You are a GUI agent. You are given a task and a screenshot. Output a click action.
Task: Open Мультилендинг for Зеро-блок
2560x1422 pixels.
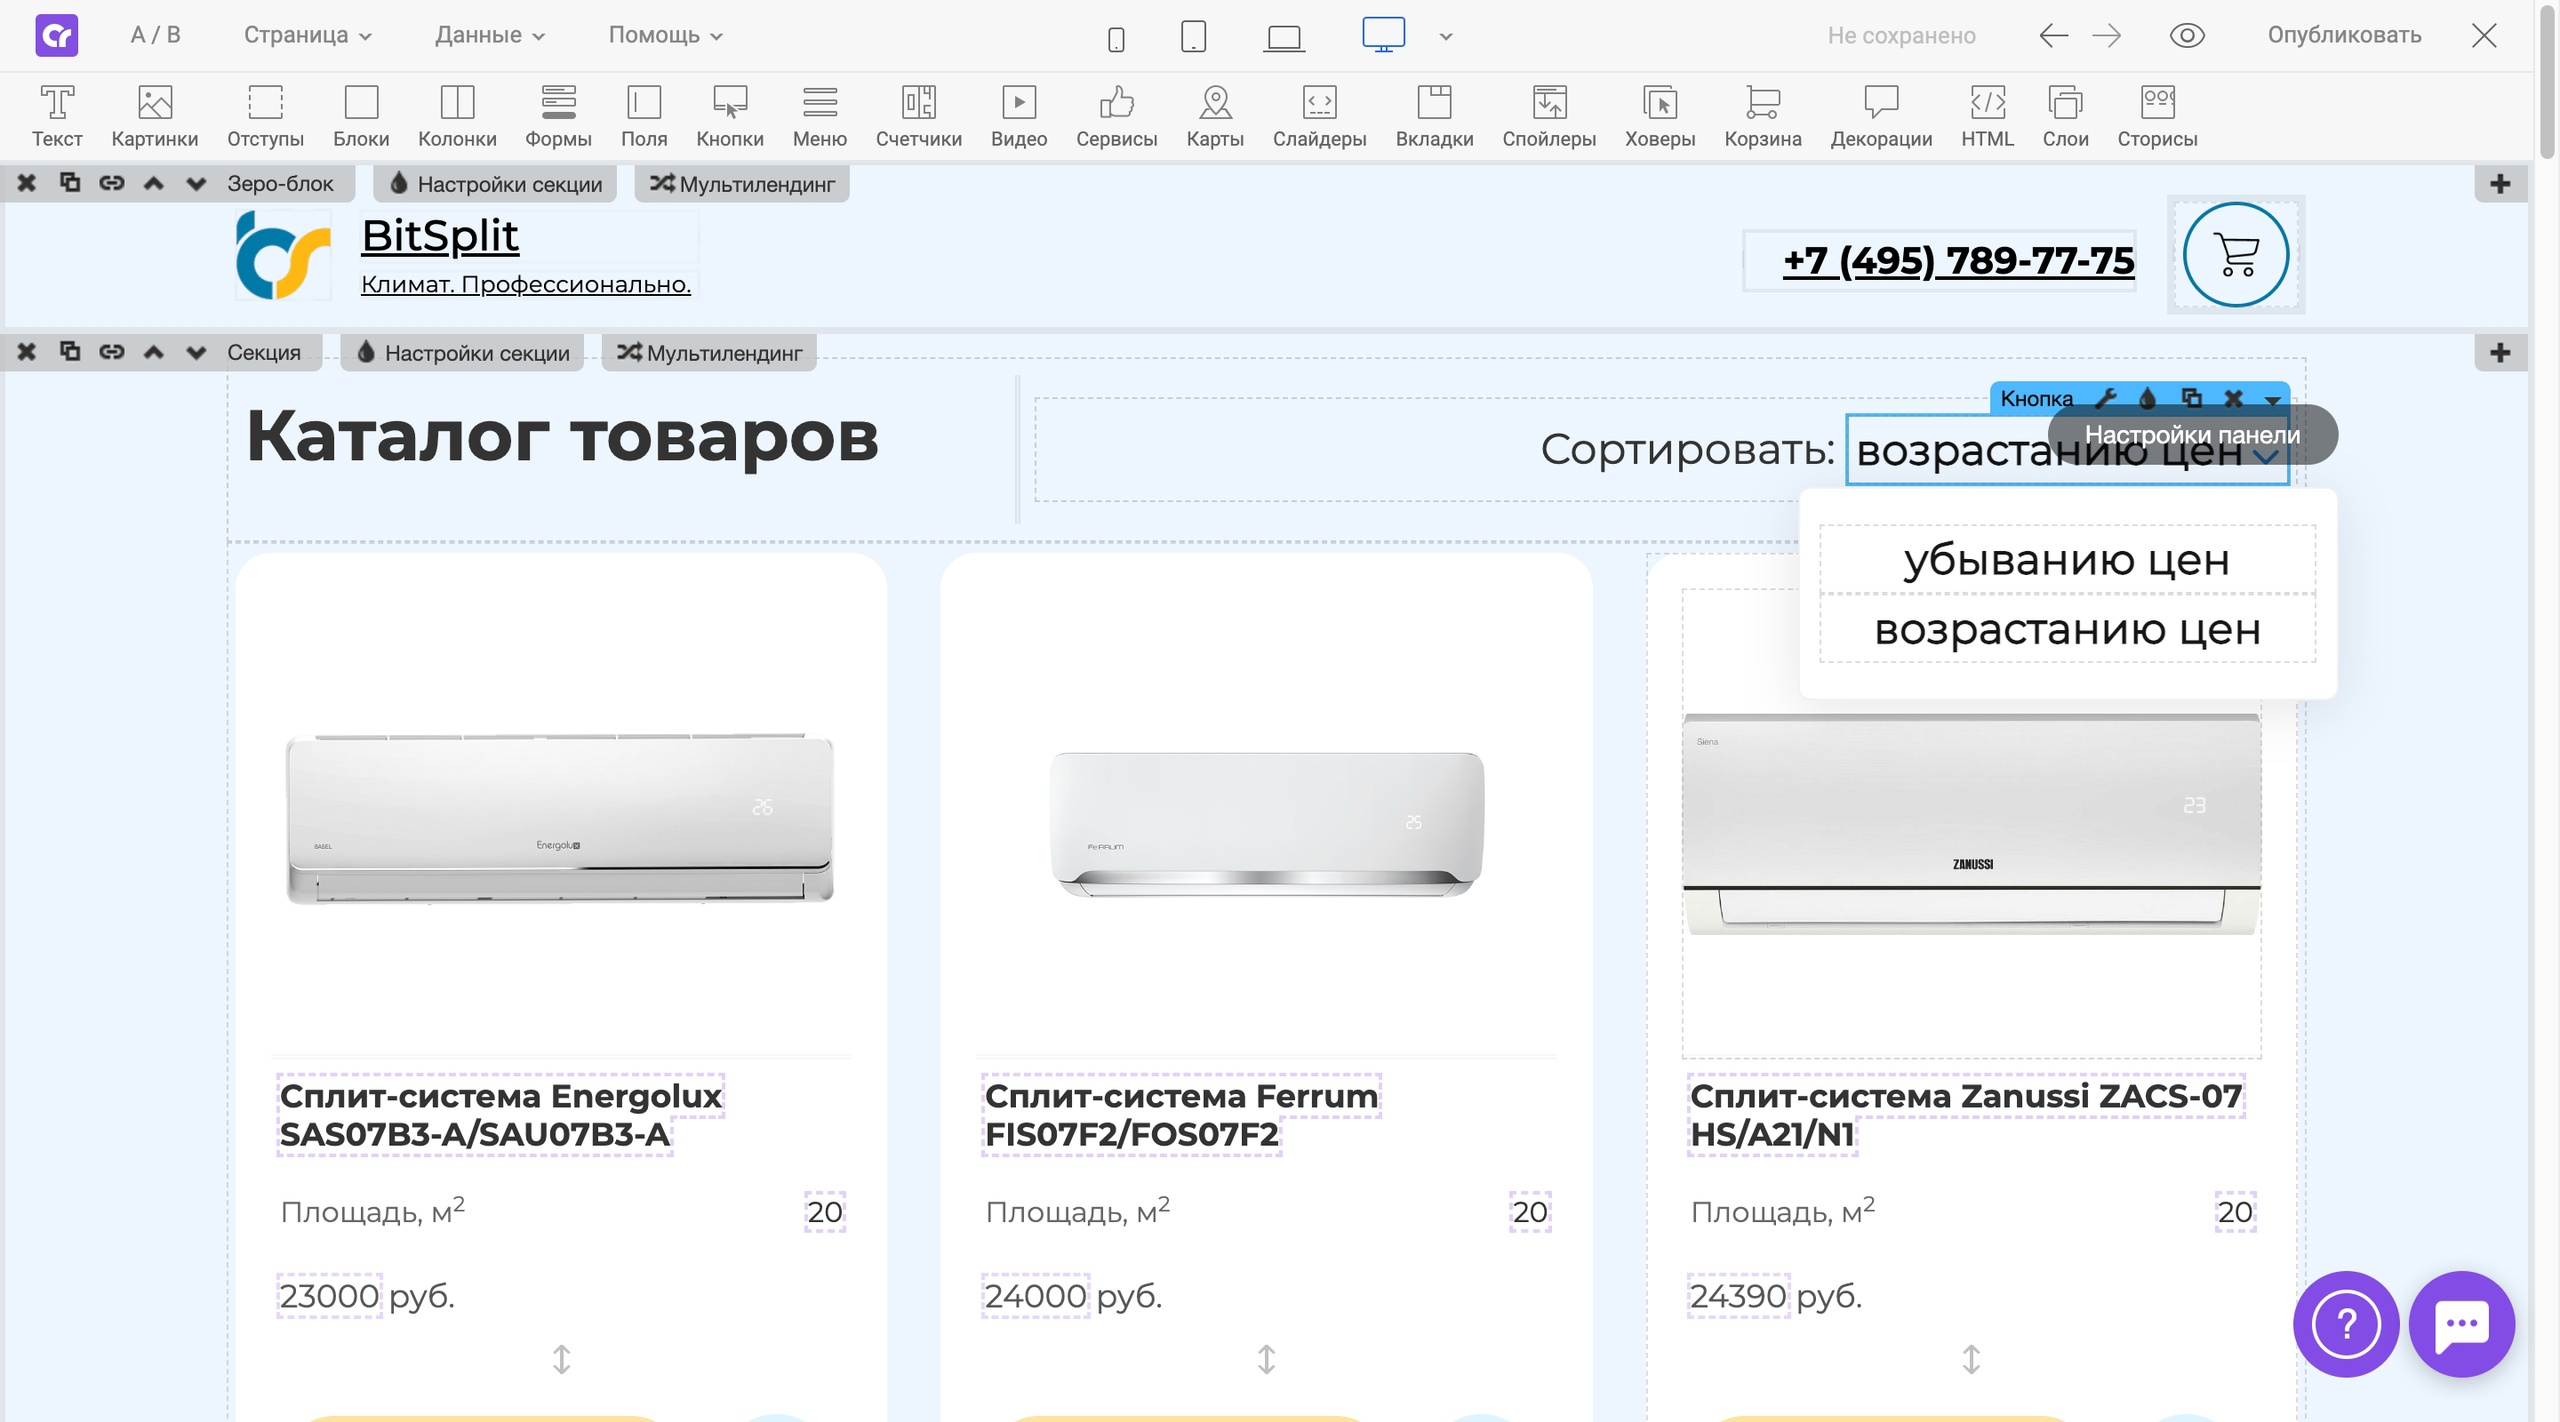click(x=742, y=184)
